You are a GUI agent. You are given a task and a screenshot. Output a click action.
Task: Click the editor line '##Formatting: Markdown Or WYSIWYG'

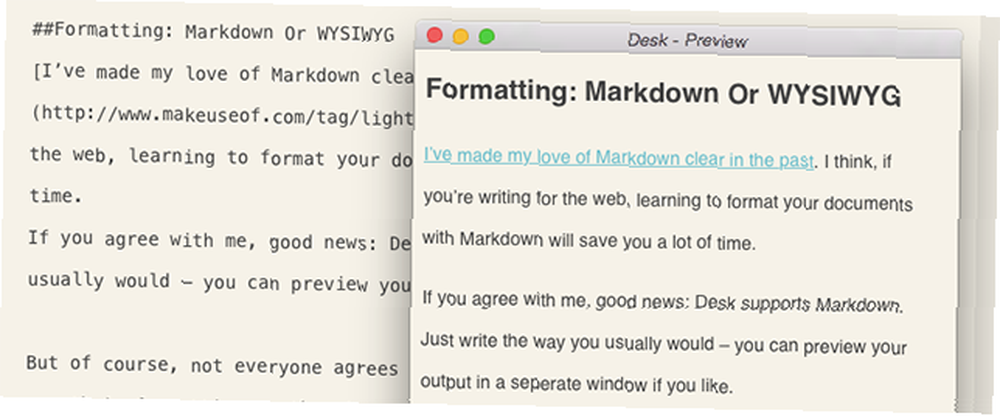click(x=214, y=33)
